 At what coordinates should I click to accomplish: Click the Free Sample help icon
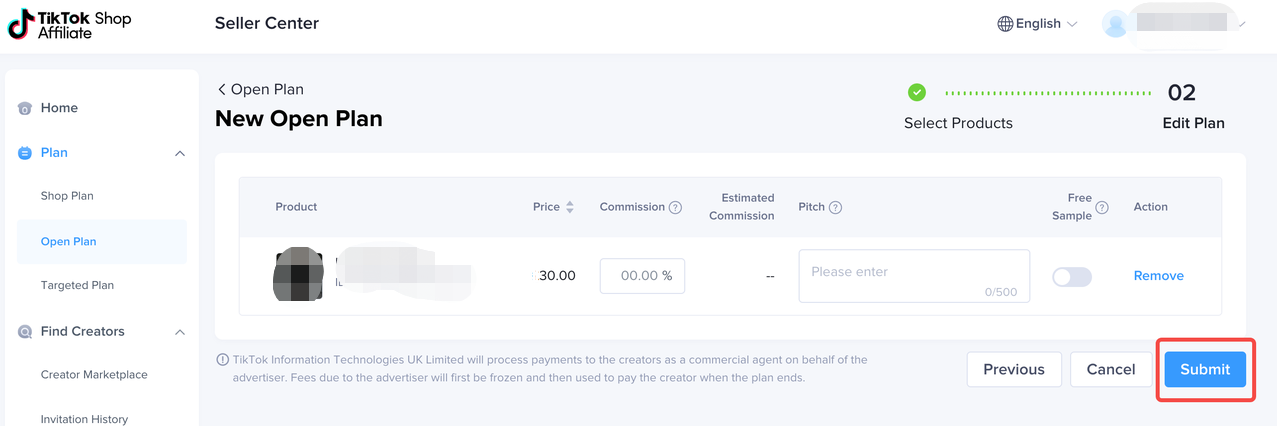1102,208
